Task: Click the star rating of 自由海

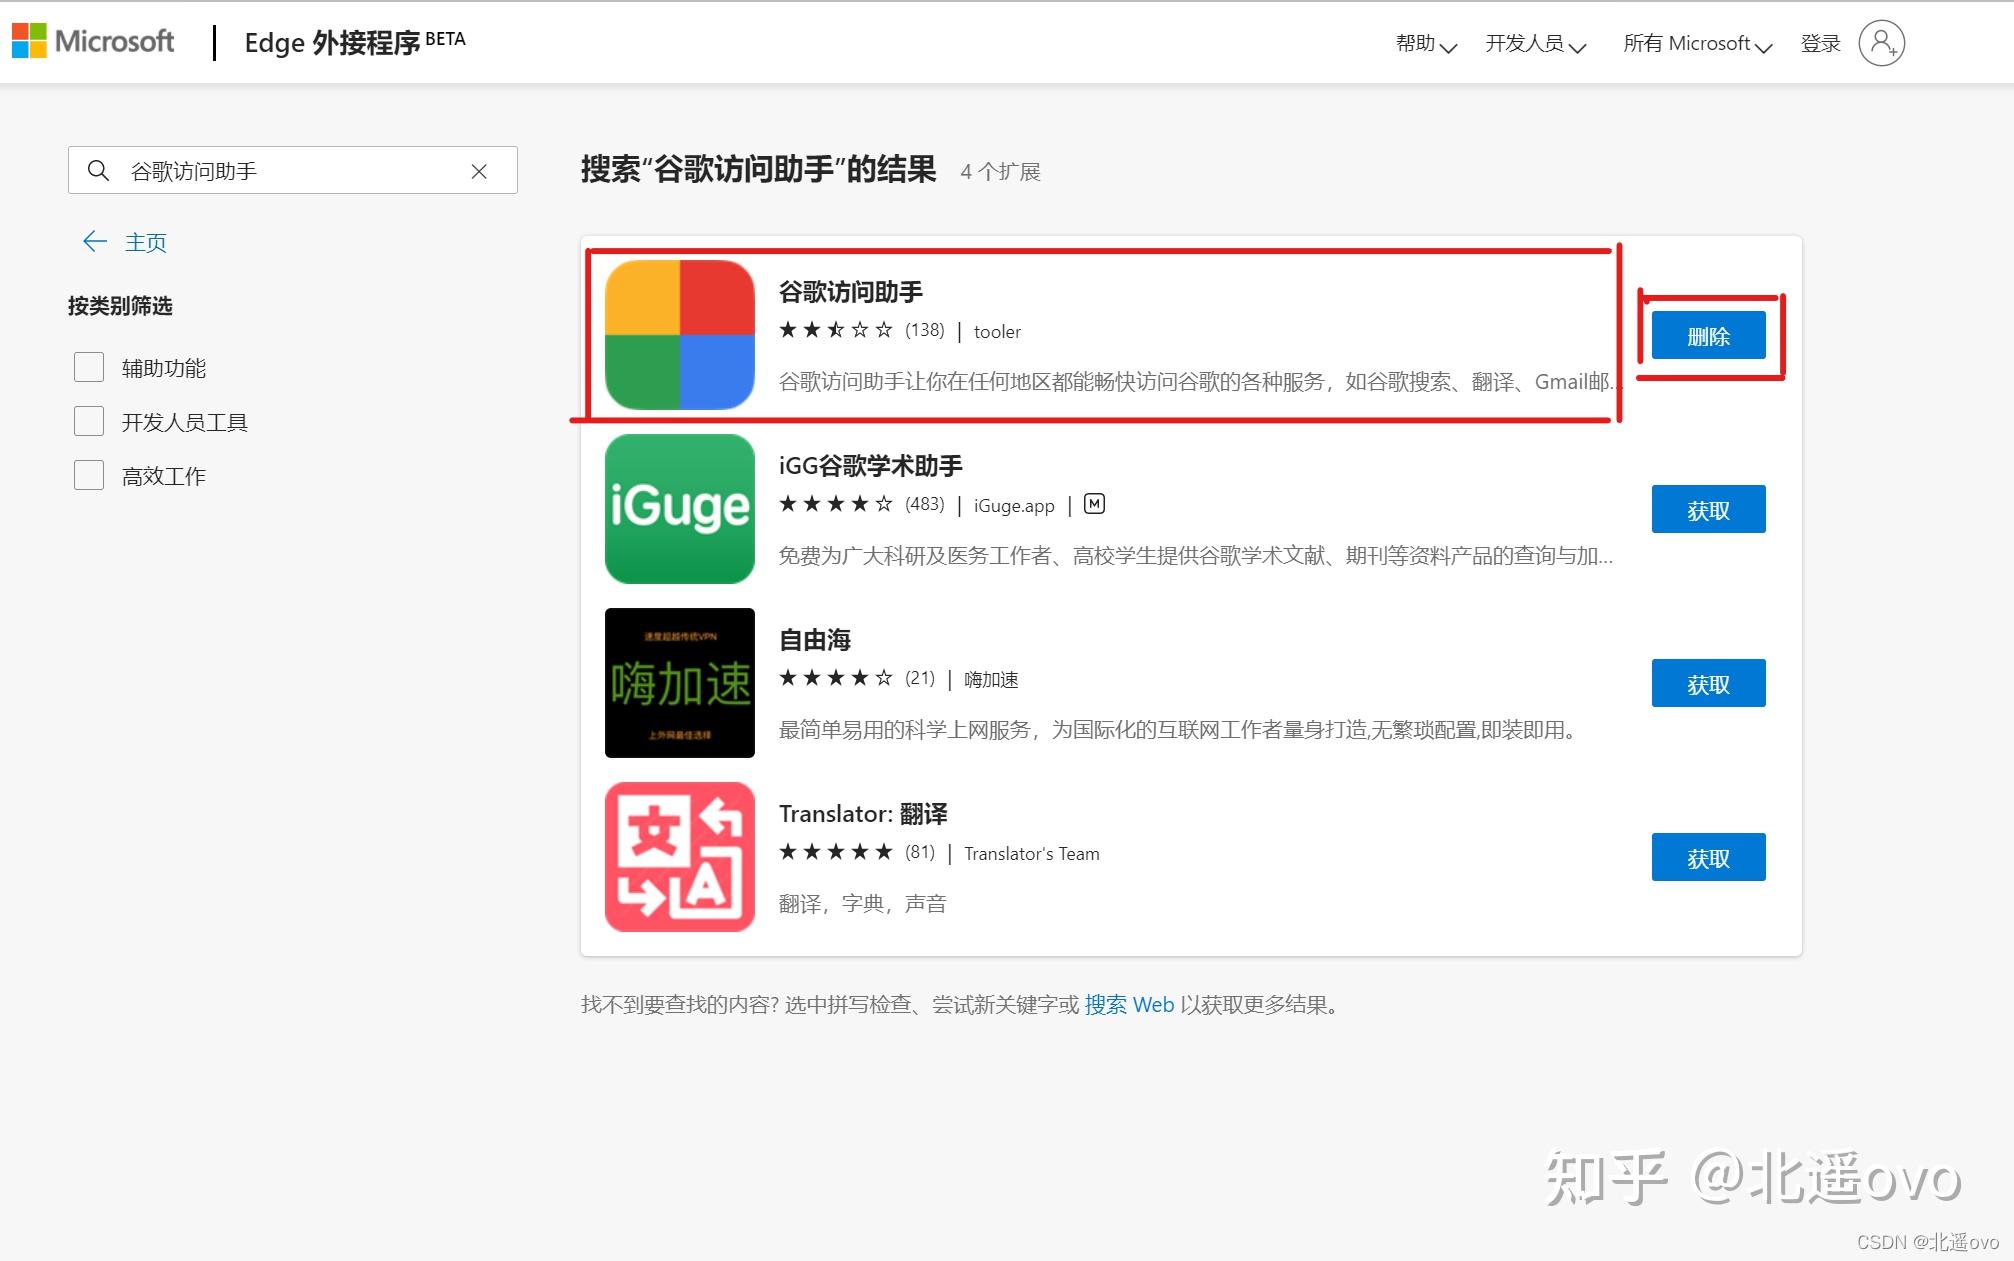Action: (x=836, y=678)
